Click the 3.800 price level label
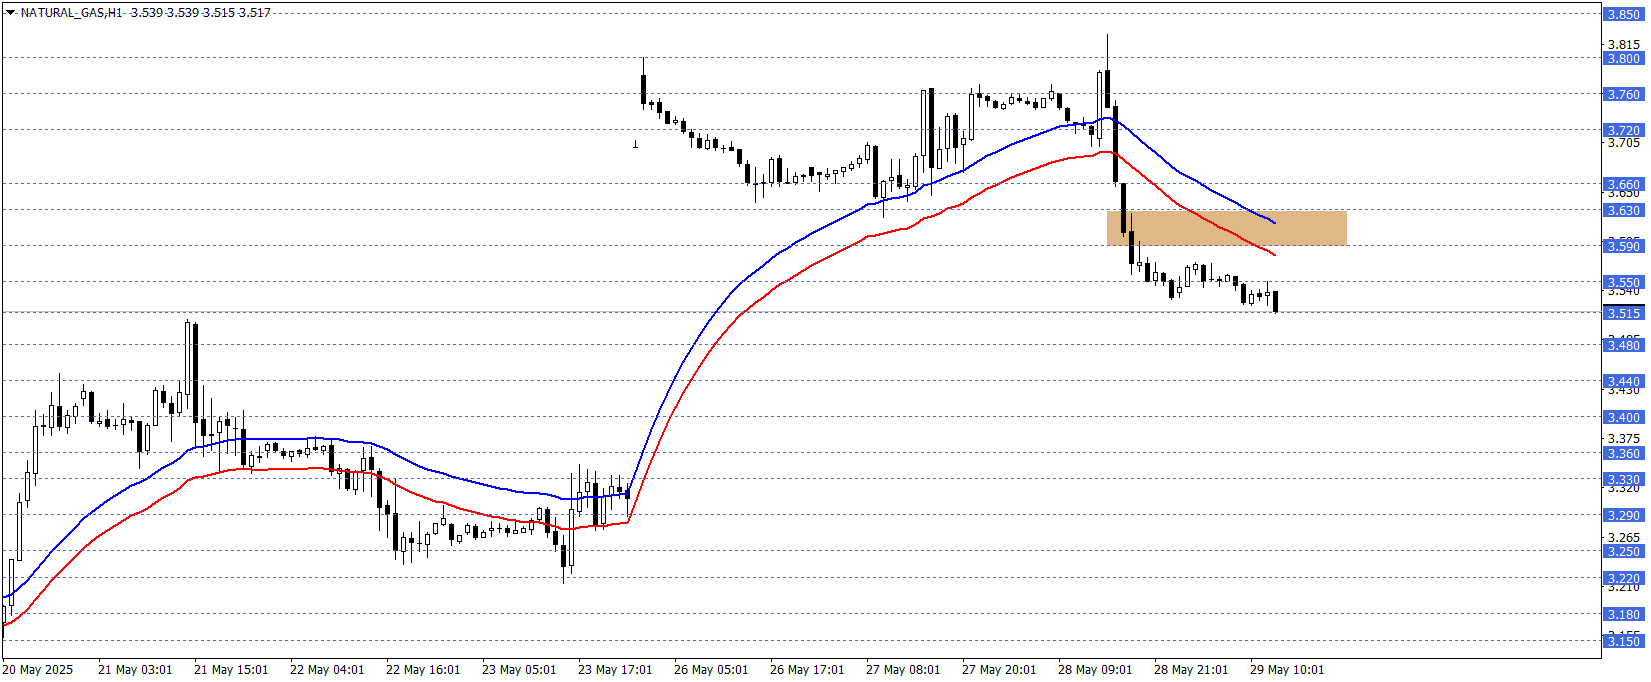The image size is (1651, 682). tap(1623, 59)
